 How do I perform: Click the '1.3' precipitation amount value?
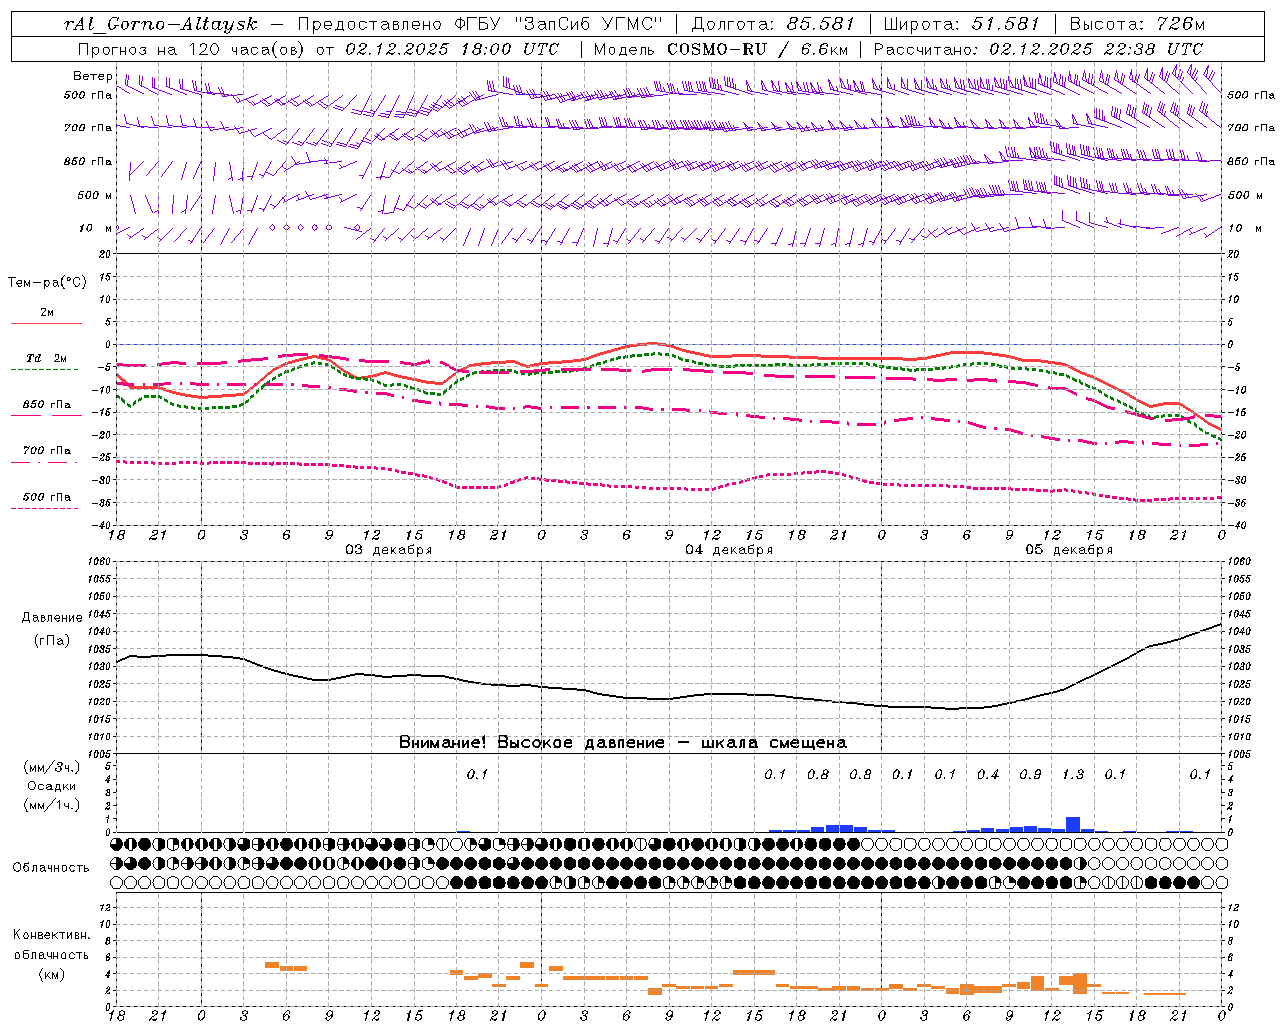1073,774
